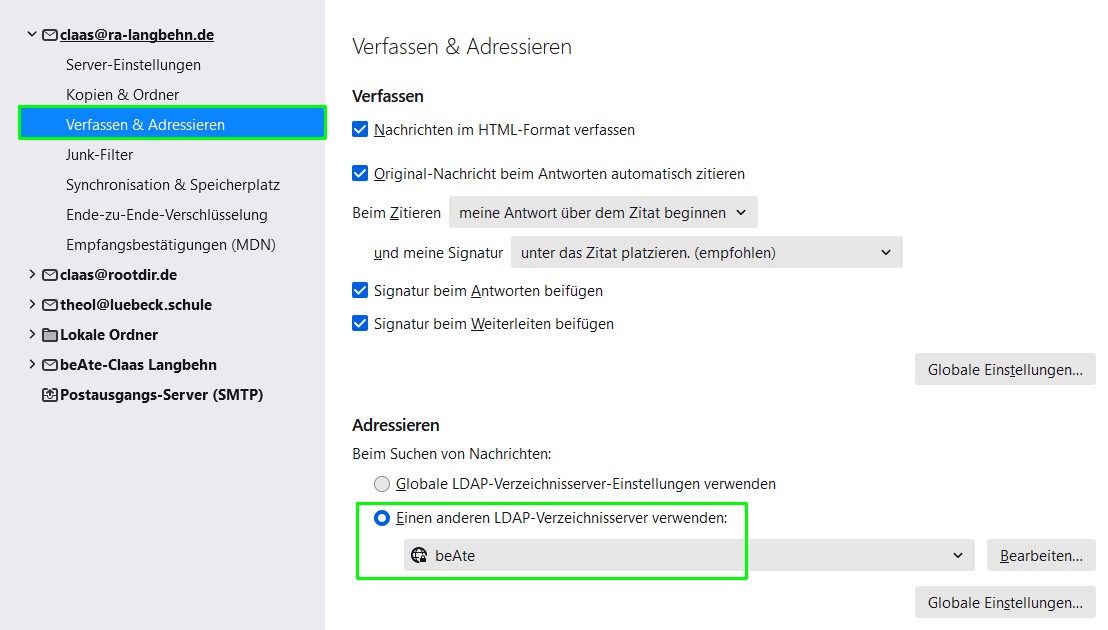Click the Lokale Ordner folder icon
Image resolution: width=1108 pixels, height=630 pixels.
[49, 335]
